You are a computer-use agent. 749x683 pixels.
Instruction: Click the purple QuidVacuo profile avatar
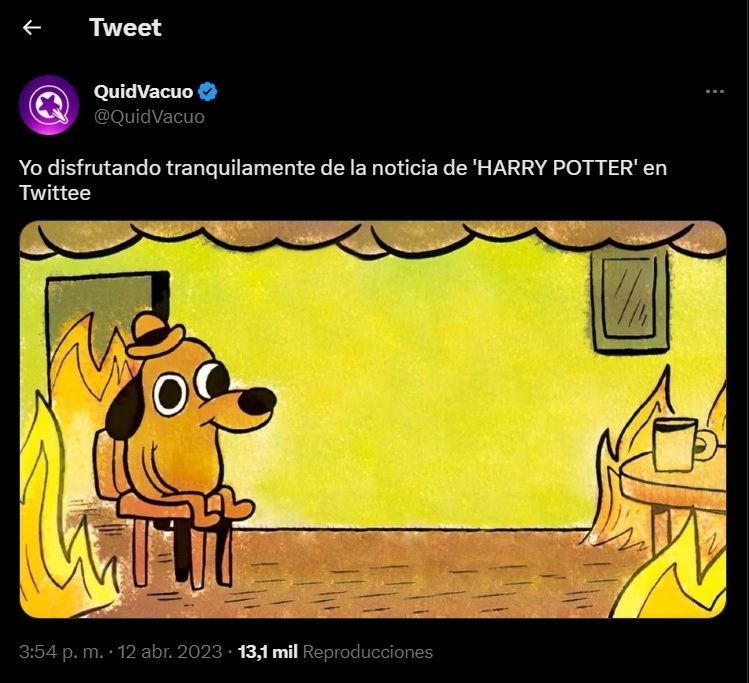[x=48, y=104]
